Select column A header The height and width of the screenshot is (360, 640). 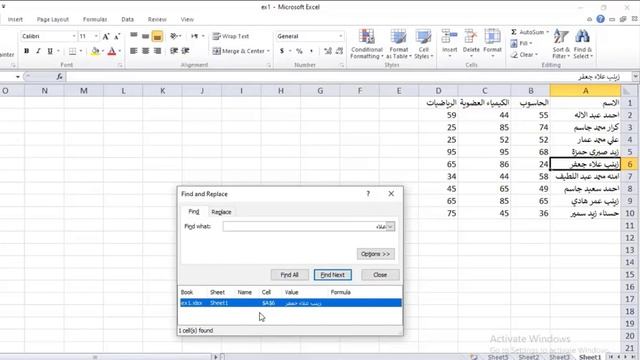click(585, 91)
